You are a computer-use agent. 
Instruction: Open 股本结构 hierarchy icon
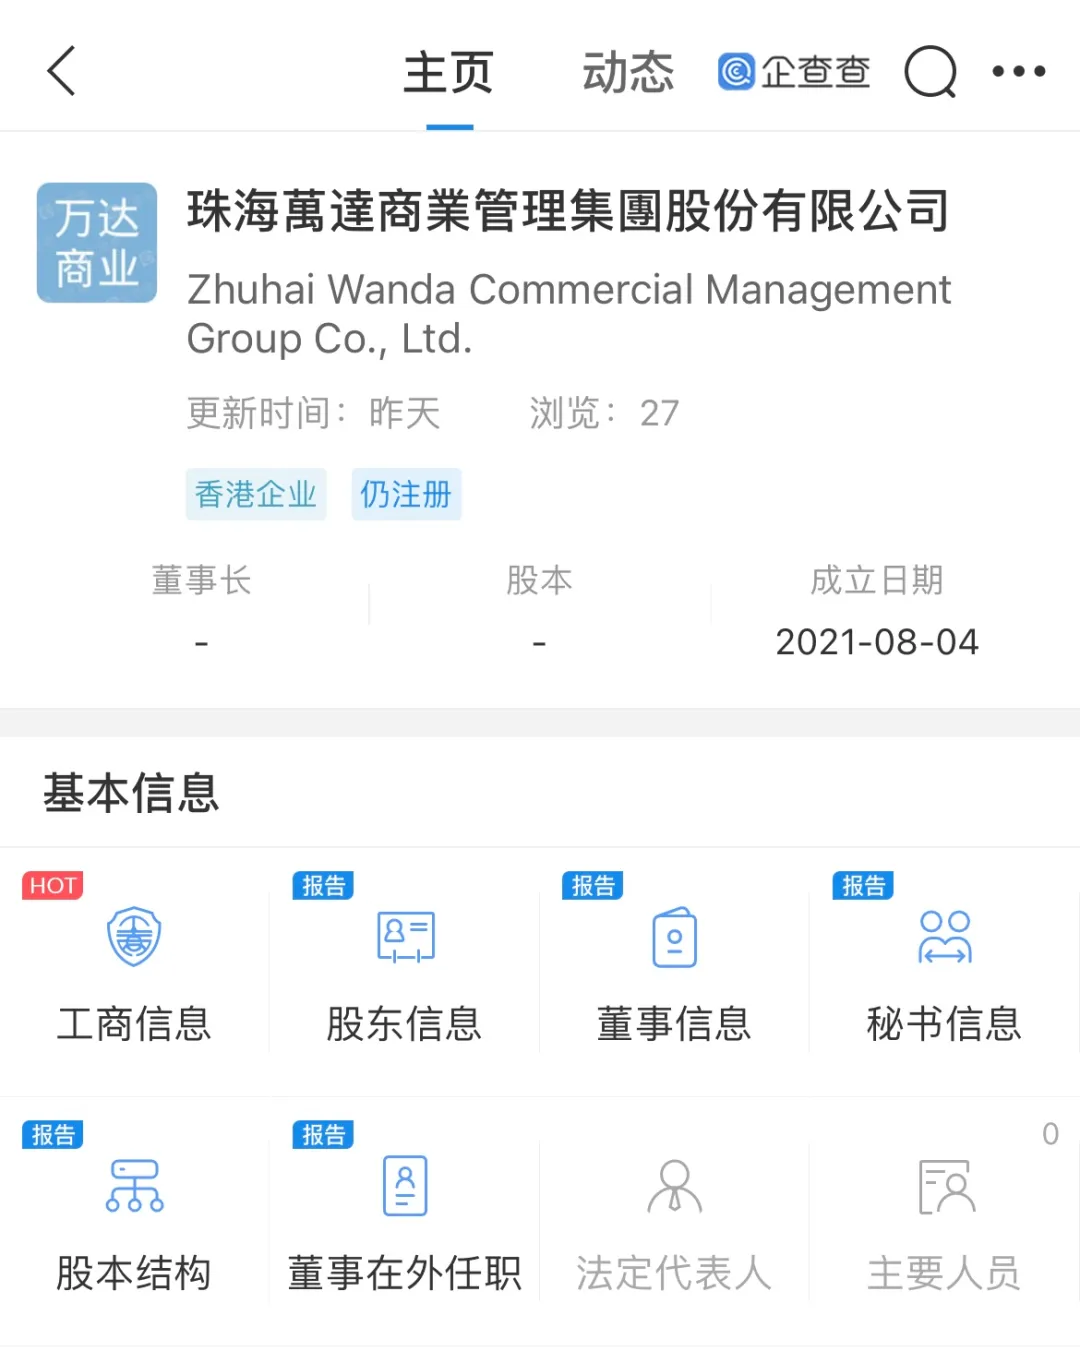[134, 1186]
